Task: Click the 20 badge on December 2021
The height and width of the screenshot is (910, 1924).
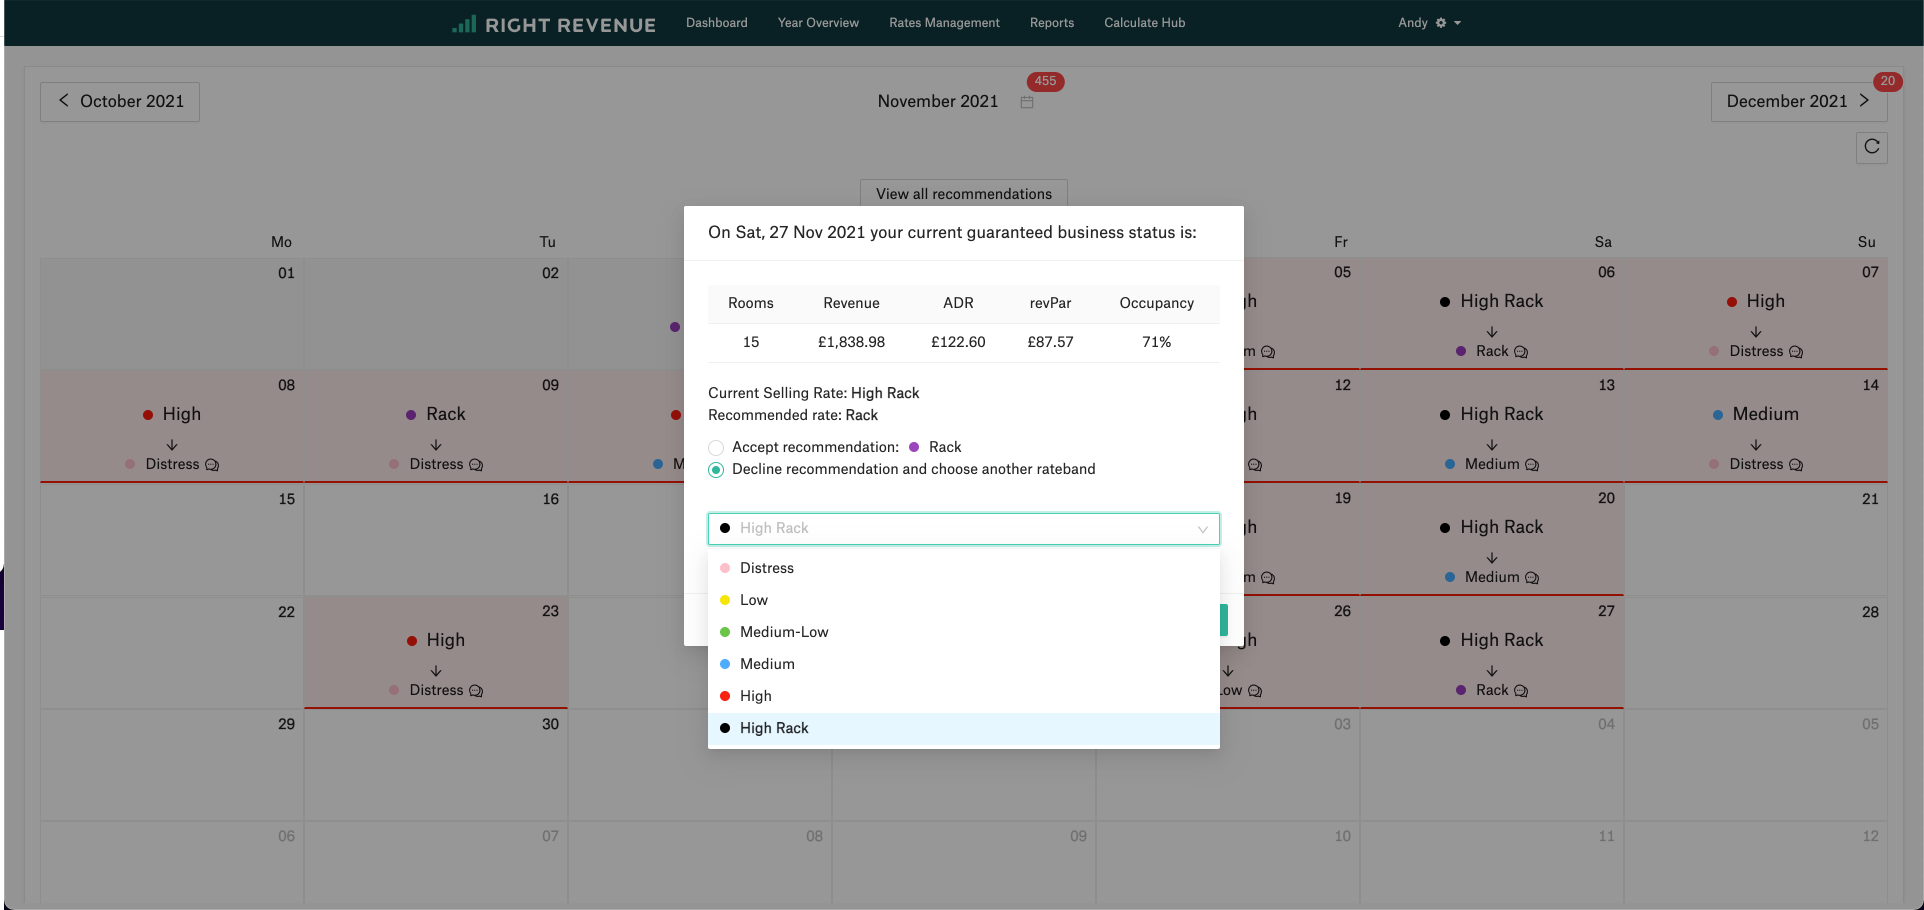Action: pyautogui.click(x=1887, y=81)
